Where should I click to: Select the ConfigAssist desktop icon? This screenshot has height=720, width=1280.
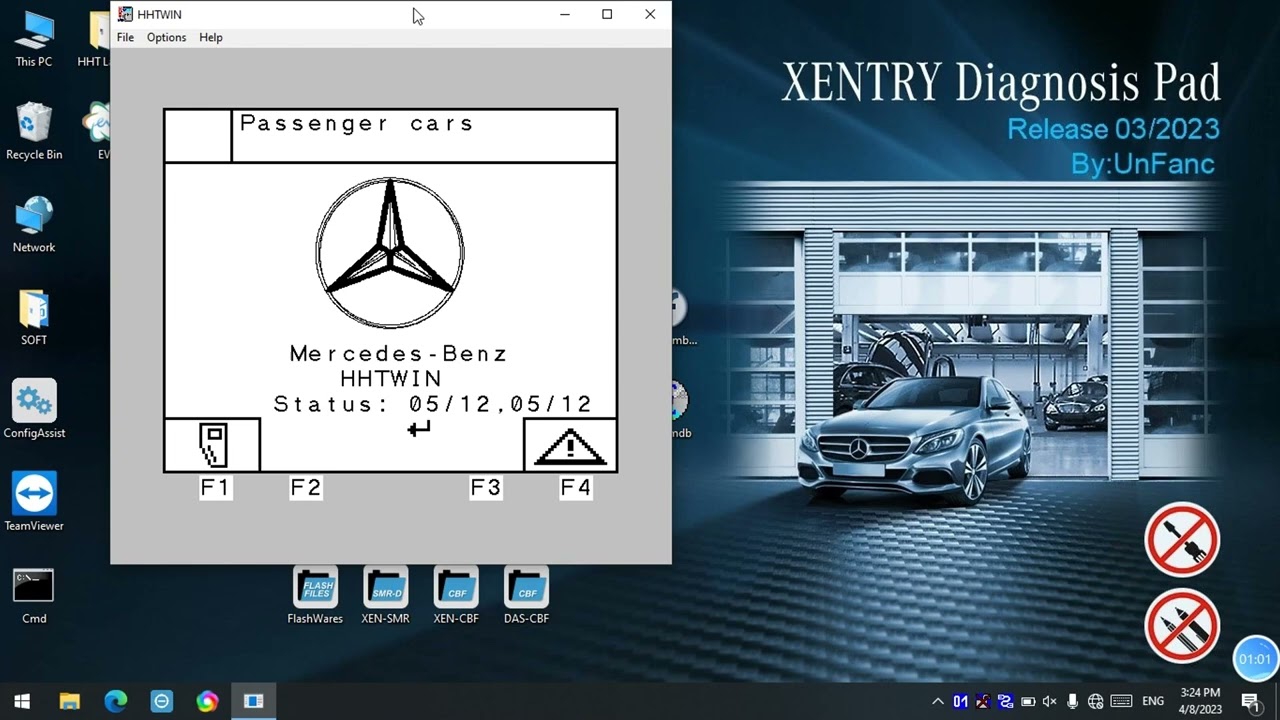[34, 409]
